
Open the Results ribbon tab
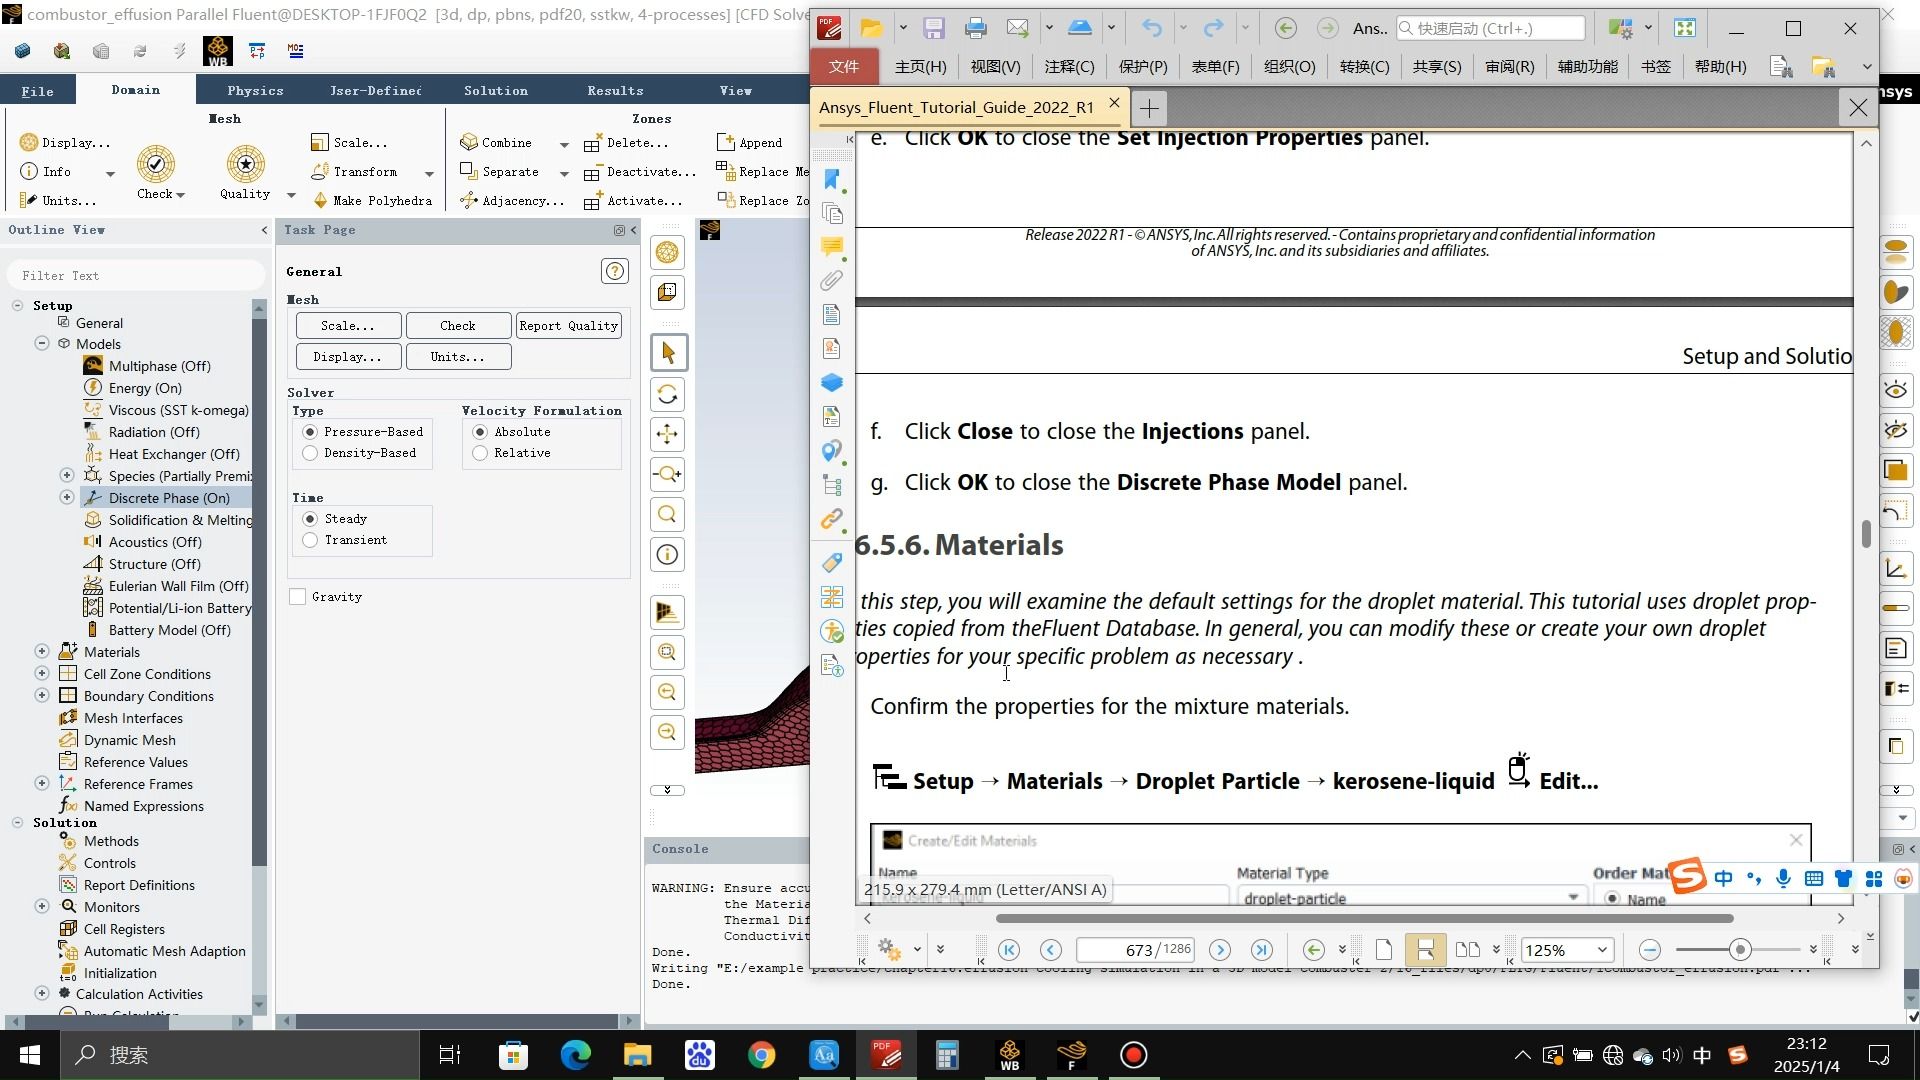click(x=615, y=90)
